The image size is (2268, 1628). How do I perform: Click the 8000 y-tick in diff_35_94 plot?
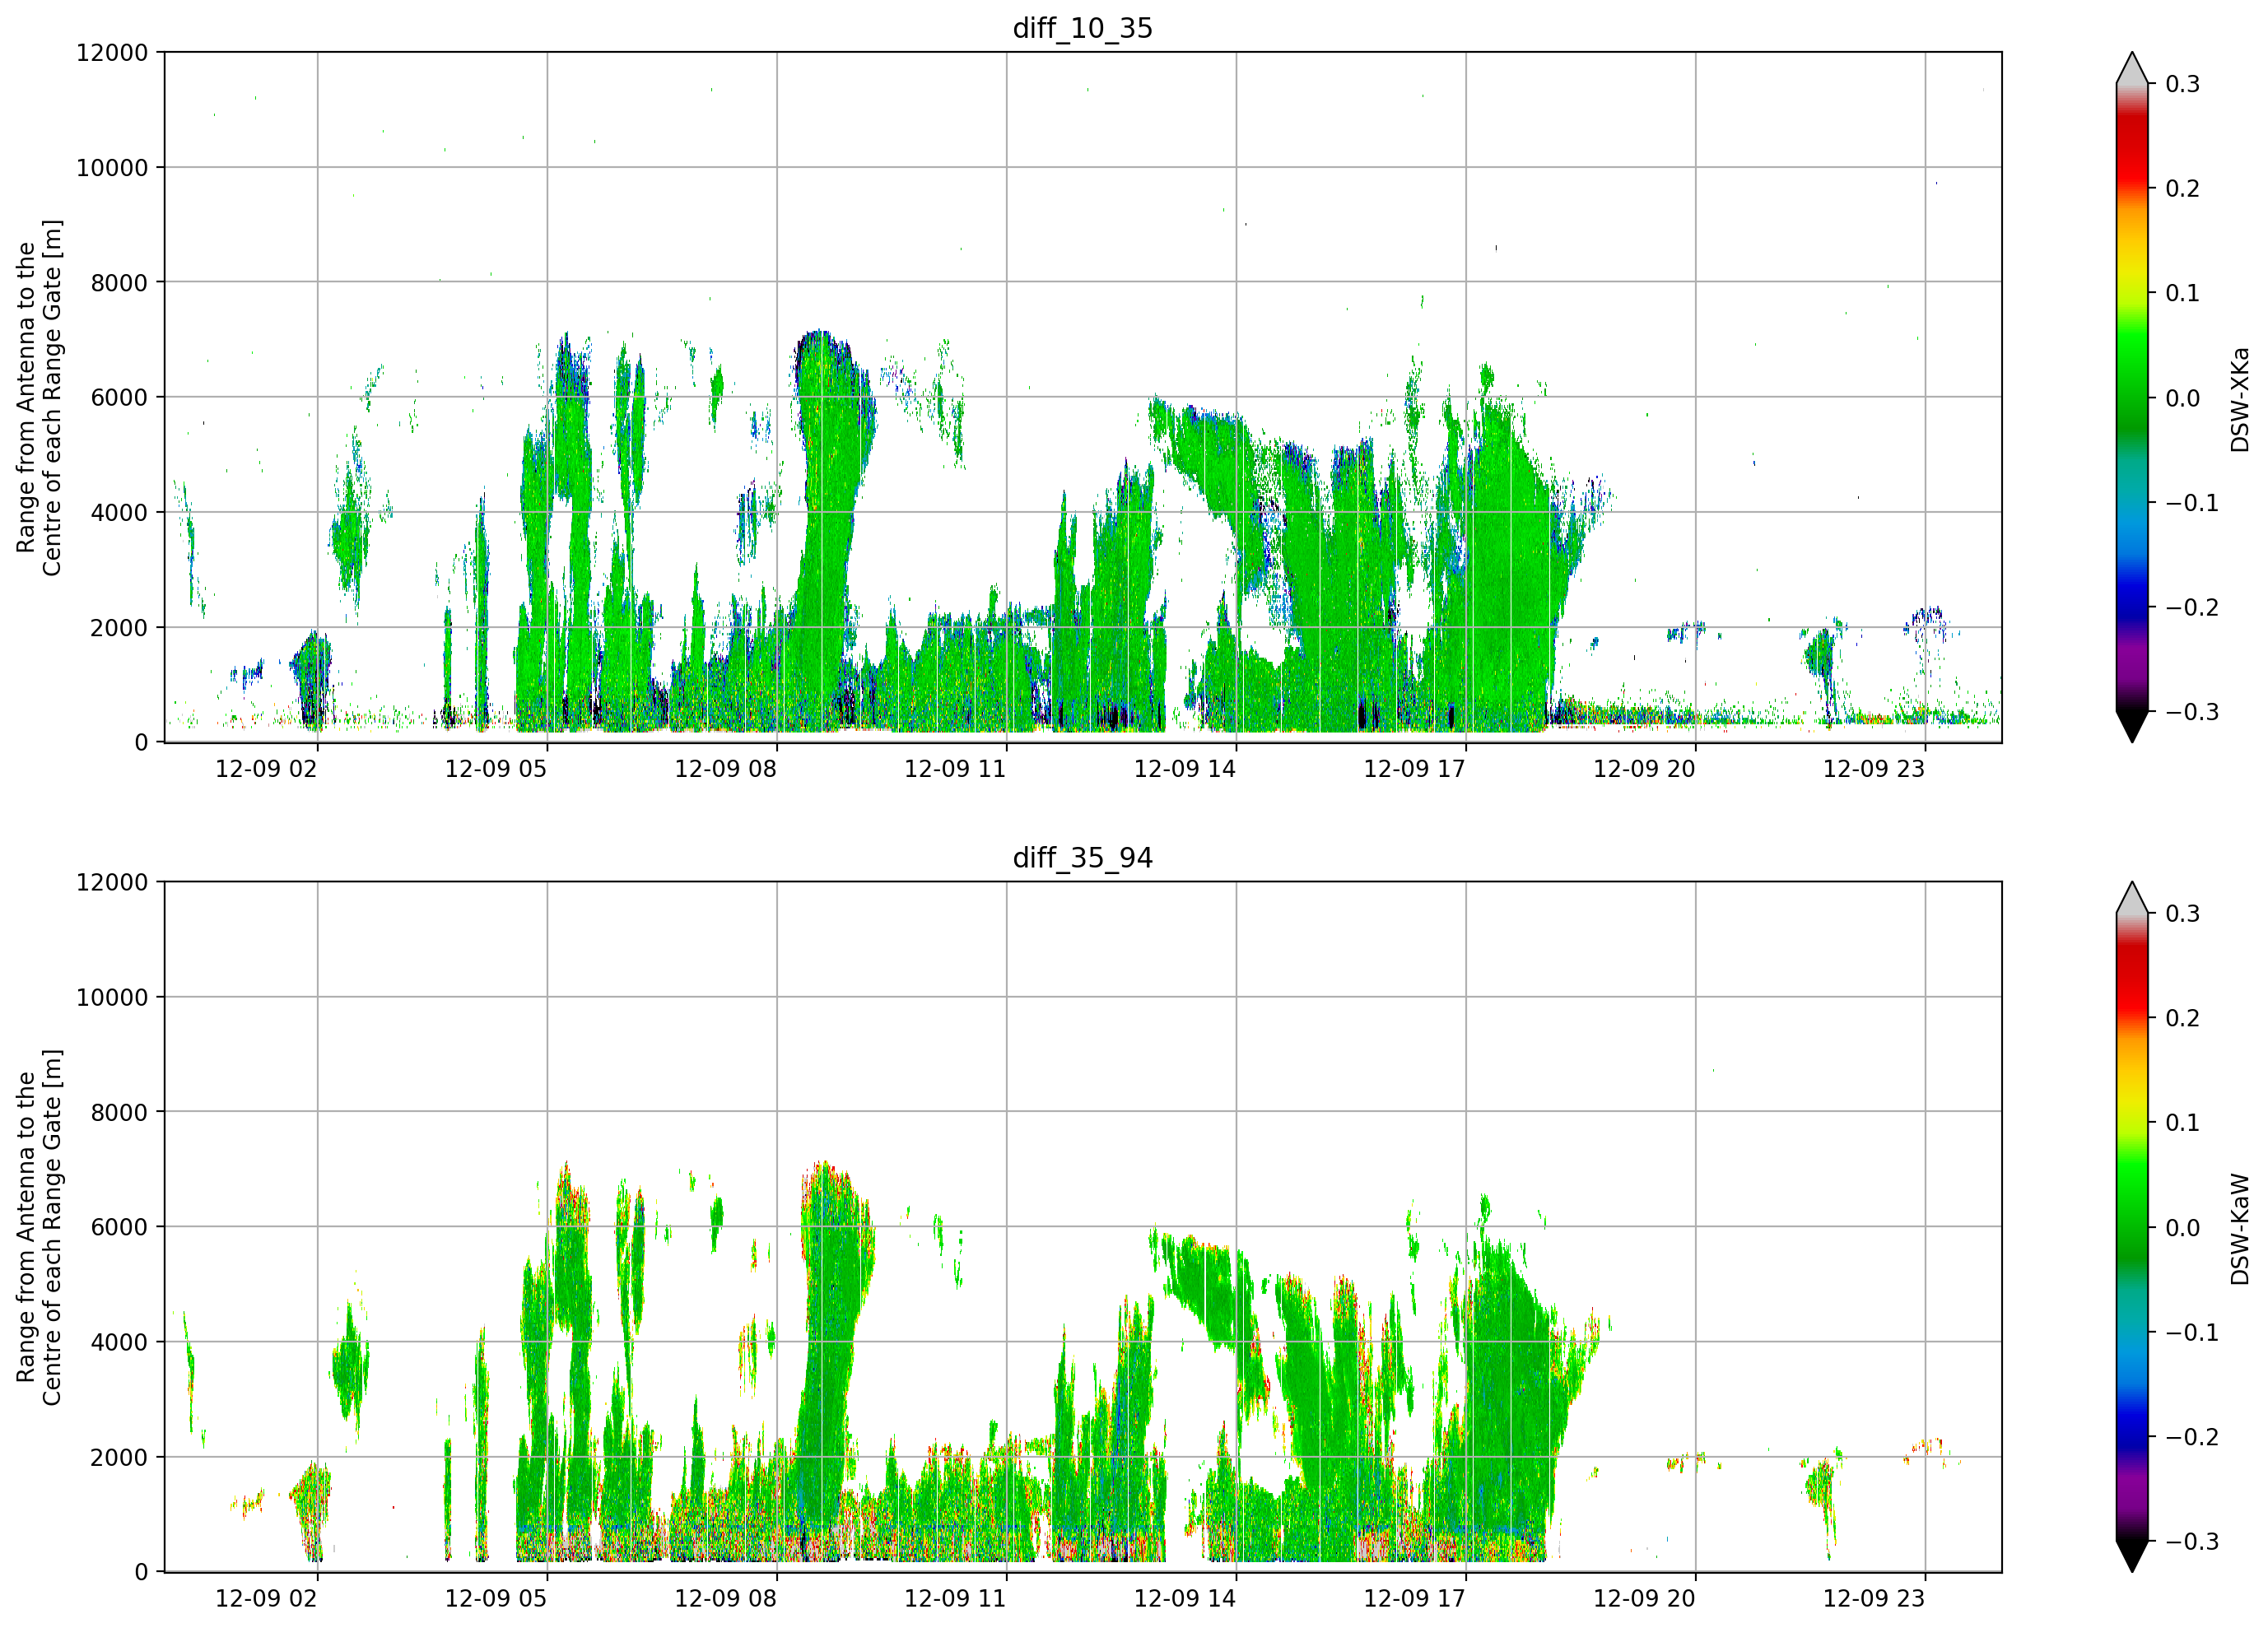pos(119,1112)
